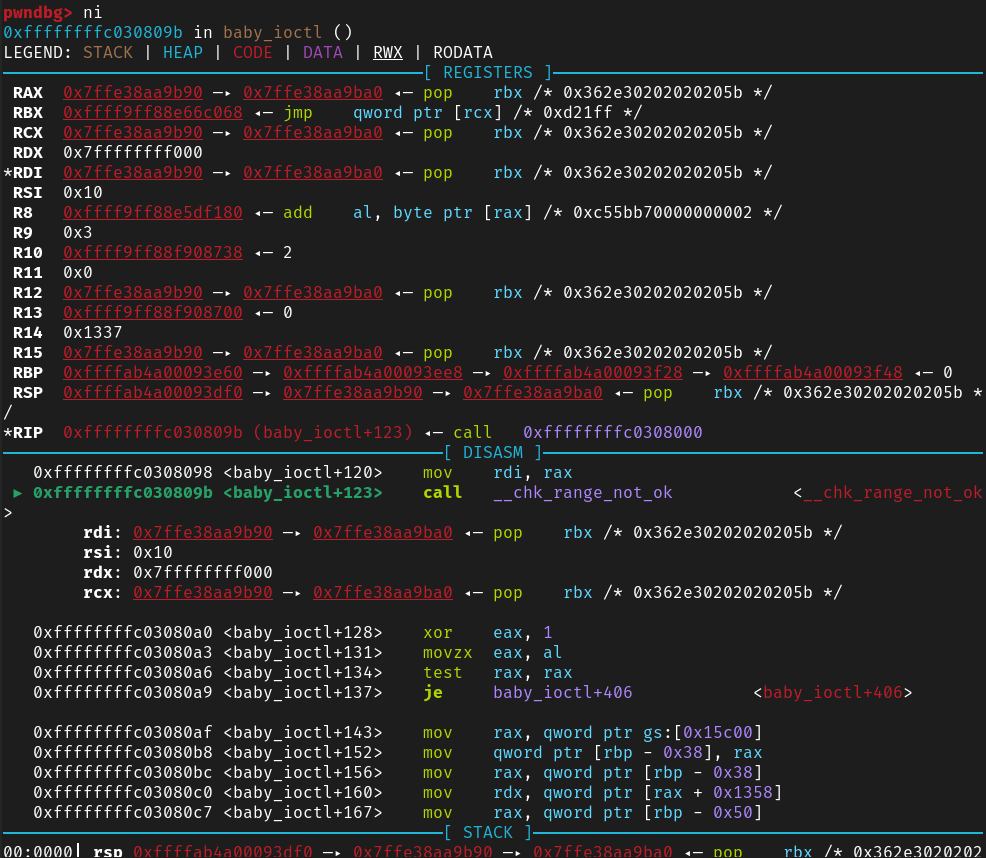The image size is (986, 858).
Task: Click the pwndbg> prompt at the top
Action: click(37, 12)
